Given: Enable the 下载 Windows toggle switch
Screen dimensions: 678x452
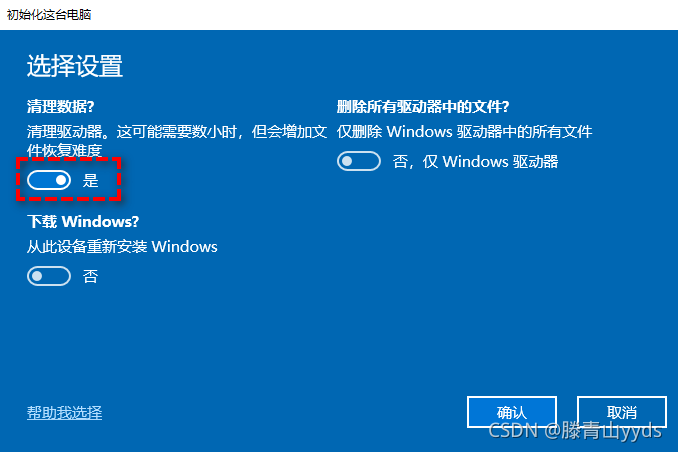Looking at the screenshot, I should click(49, 276).
